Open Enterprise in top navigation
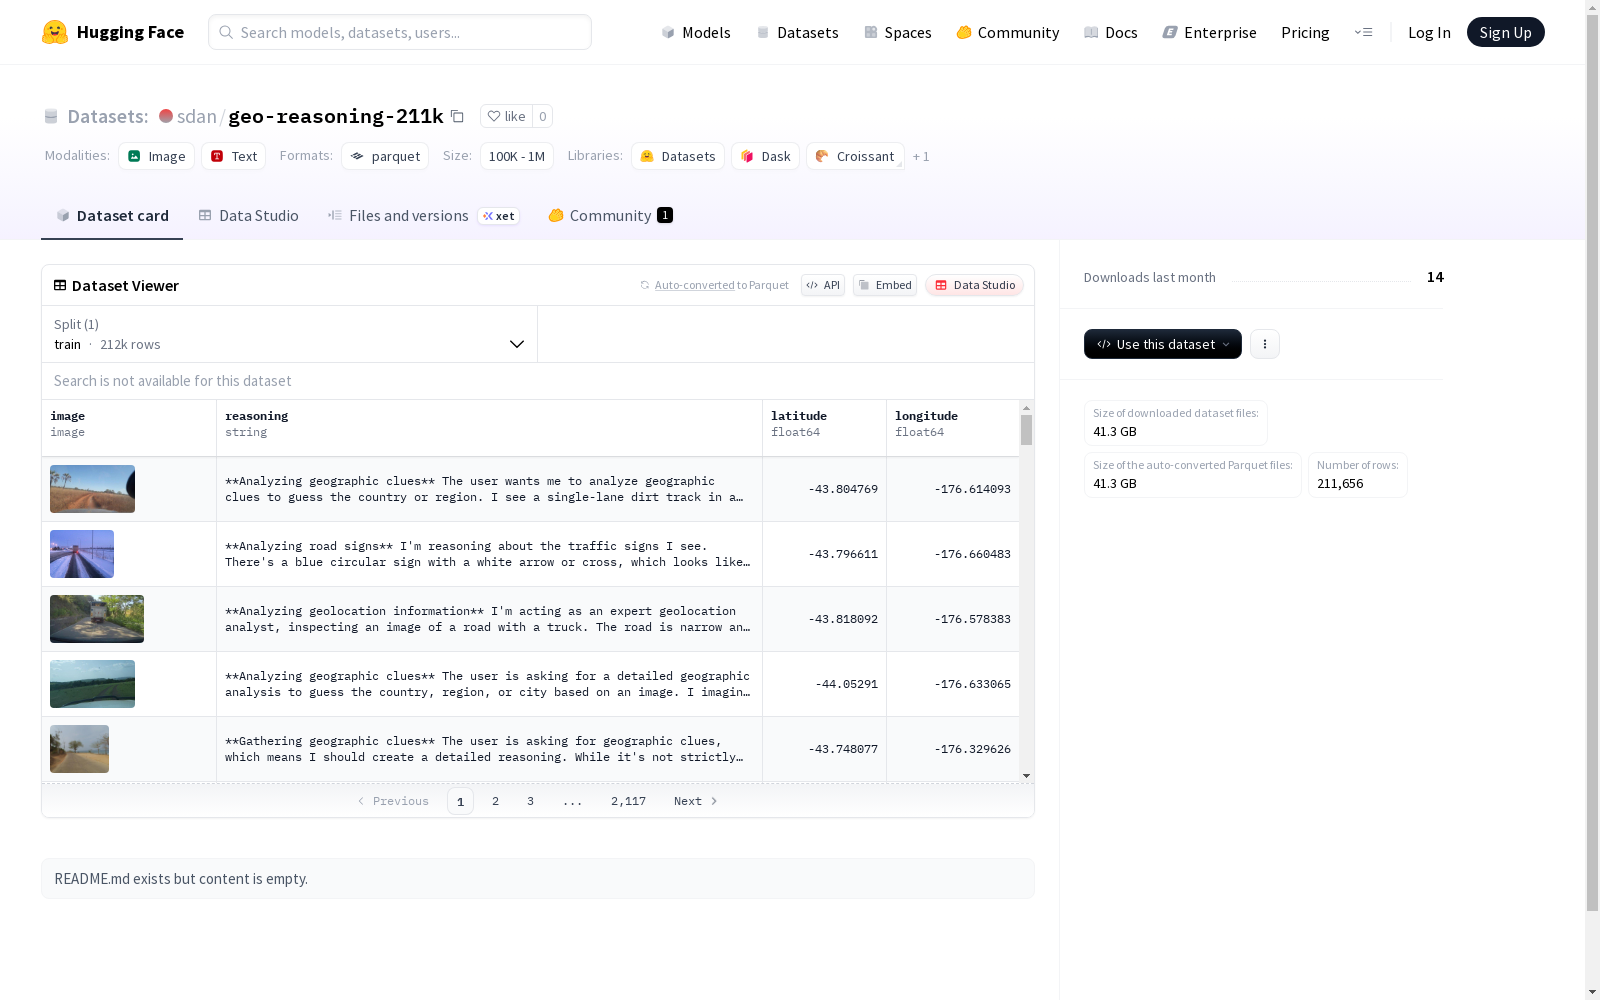 click(1210, 32)
